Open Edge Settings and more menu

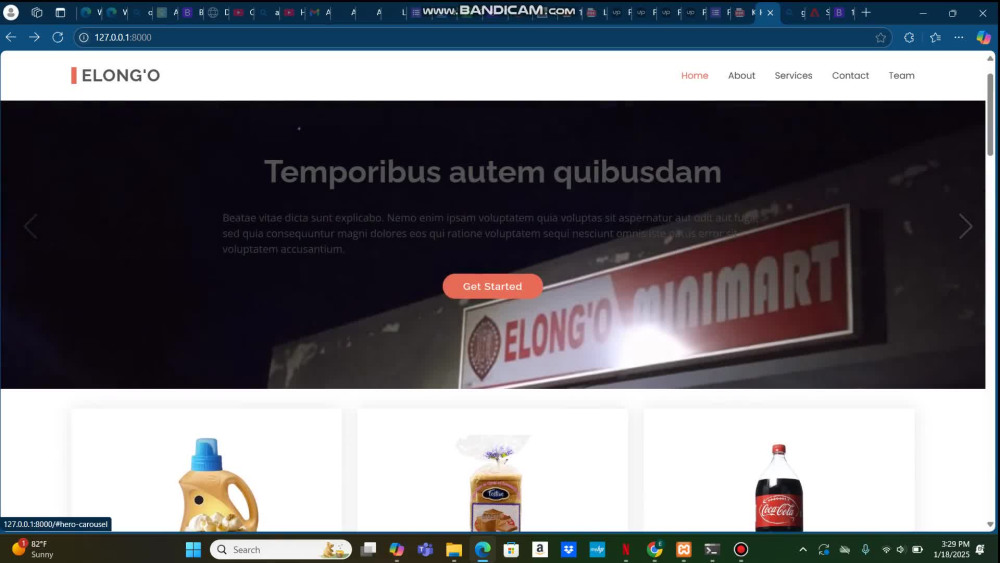tap(959, 38)
